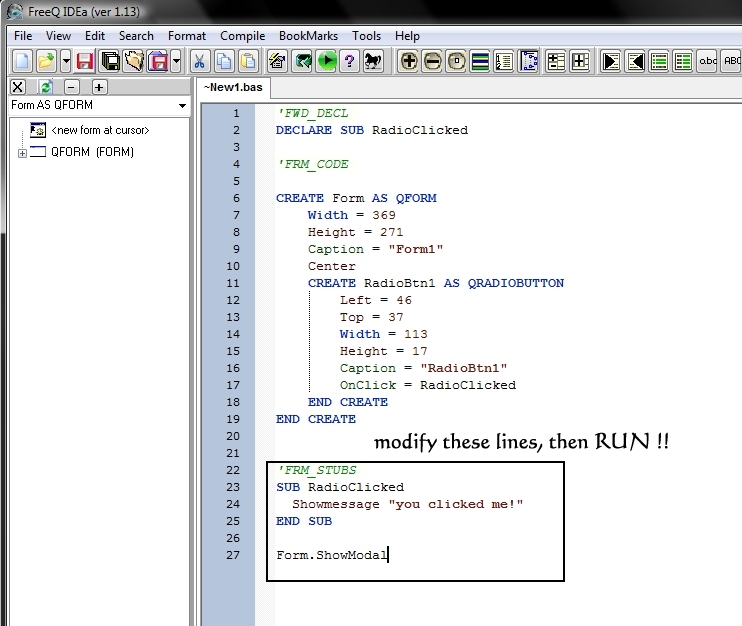Click the green refresh icon in side panel

[x=45, y=87]
